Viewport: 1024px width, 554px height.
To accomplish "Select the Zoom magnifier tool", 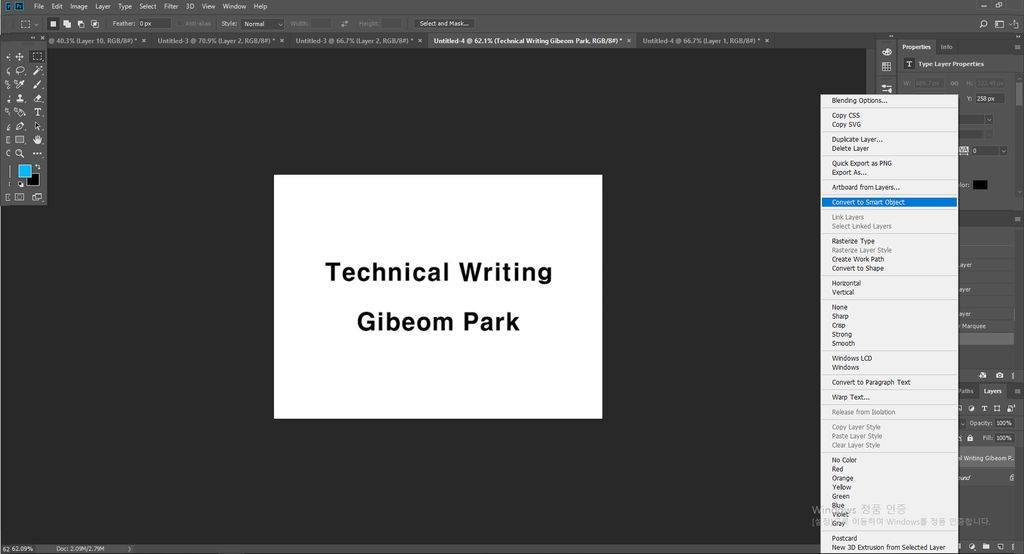I will tap(20, 154).
